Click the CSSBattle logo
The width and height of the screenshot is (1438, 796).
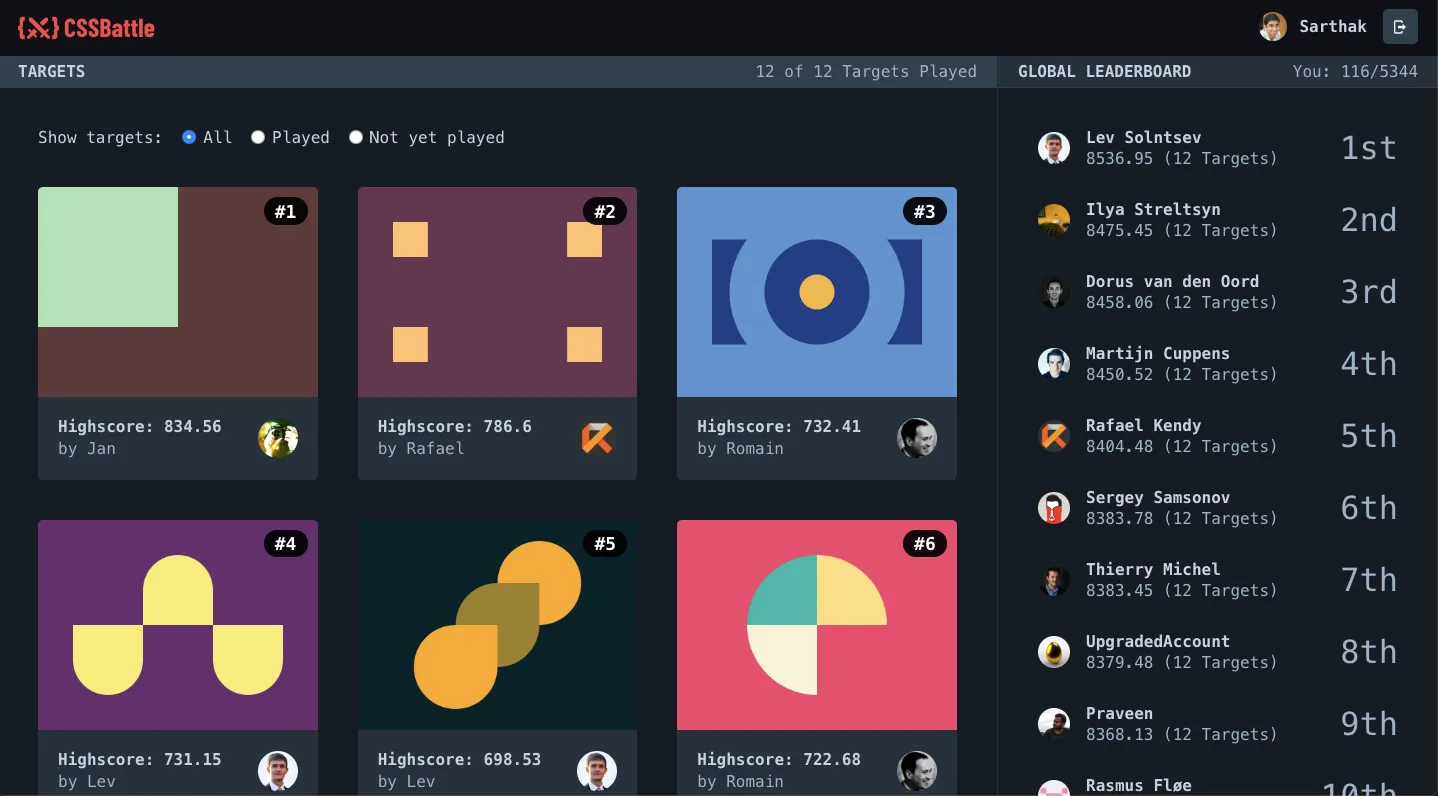(86, 28)
